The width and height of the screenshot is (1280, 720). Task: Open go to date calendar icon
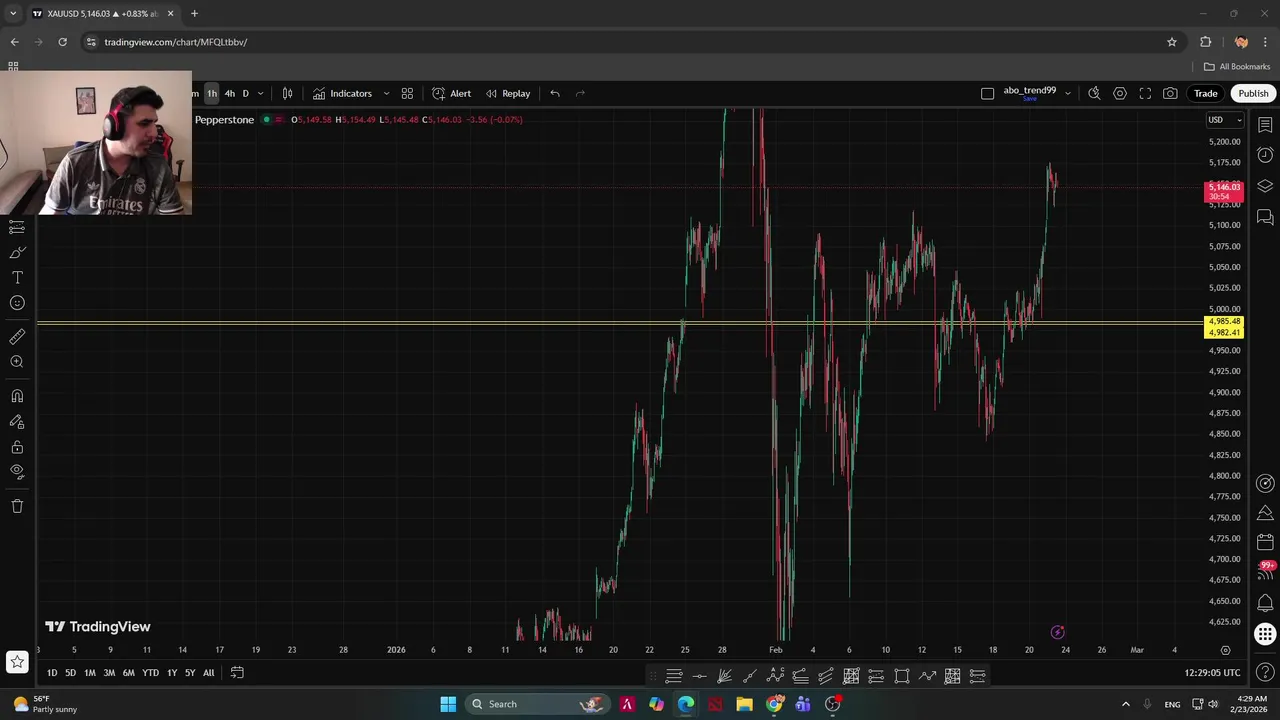[x=237, y=673]
